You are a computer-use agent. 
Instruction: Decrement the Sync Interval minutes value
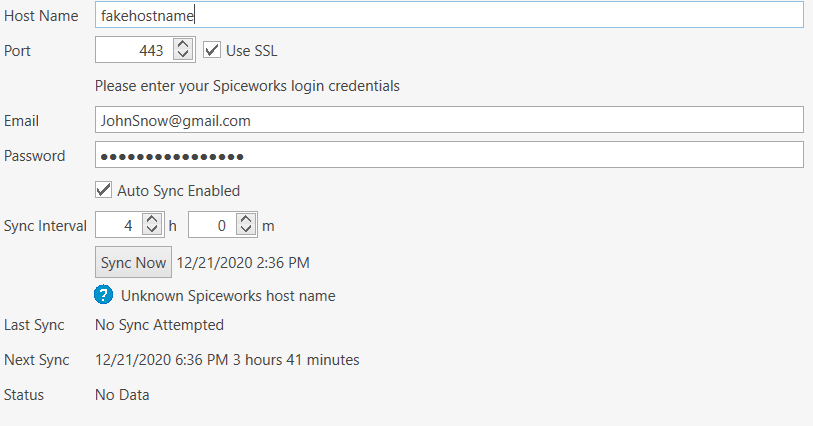point(245,231)
